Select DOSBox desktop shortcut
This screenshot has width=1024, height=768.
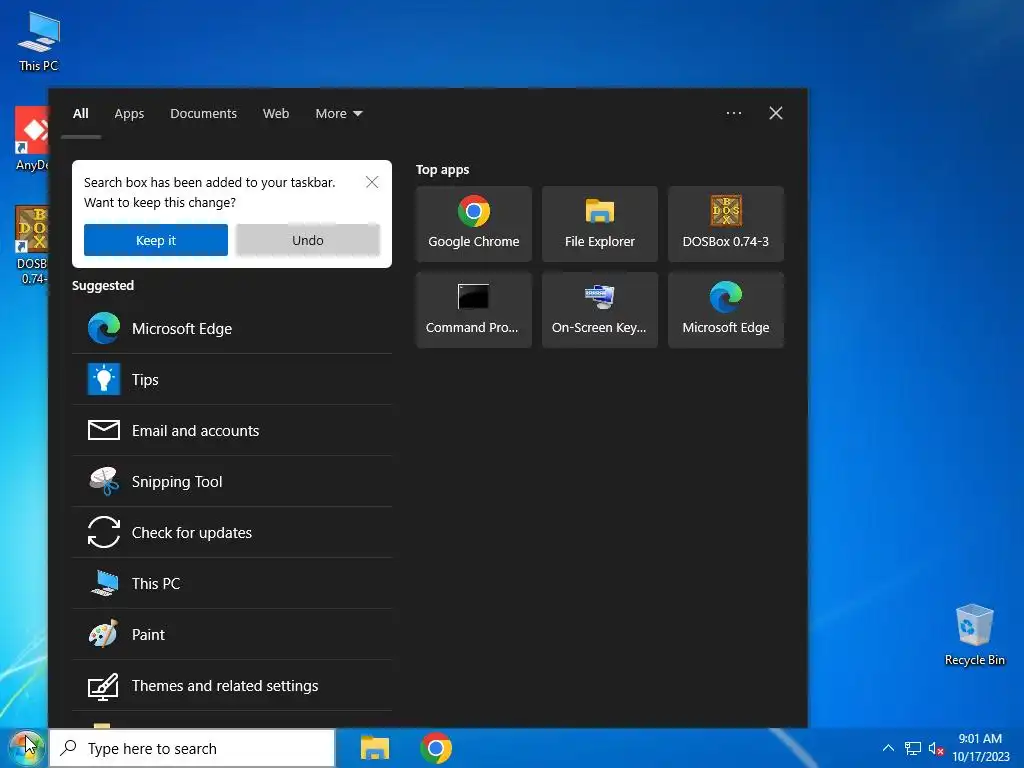(31, 245)
